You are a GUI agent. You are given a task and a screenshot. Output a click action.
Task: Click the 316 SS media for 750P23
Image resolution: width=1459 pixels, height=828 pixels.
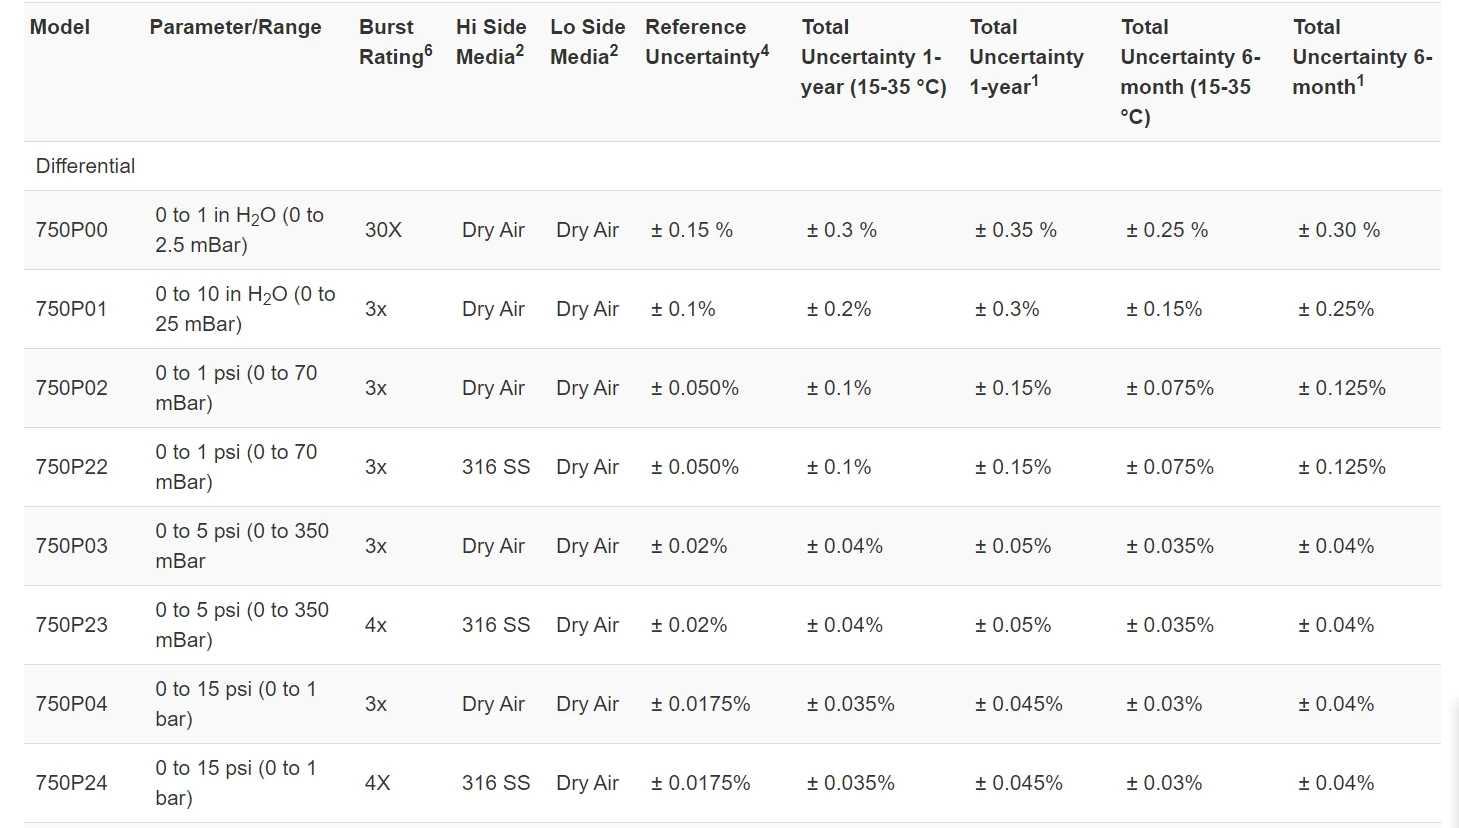click(x=495, y=625)
